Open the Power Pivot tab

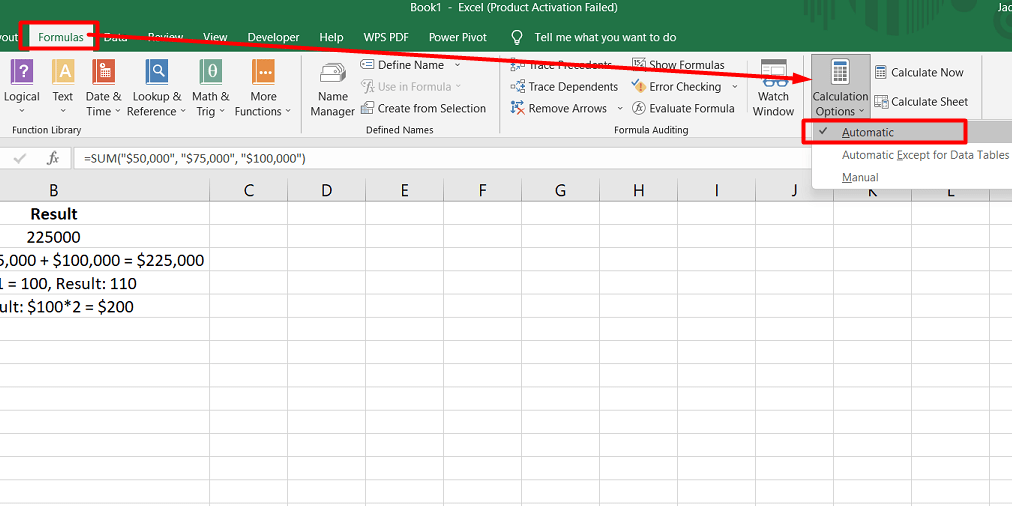click(457, 37)
